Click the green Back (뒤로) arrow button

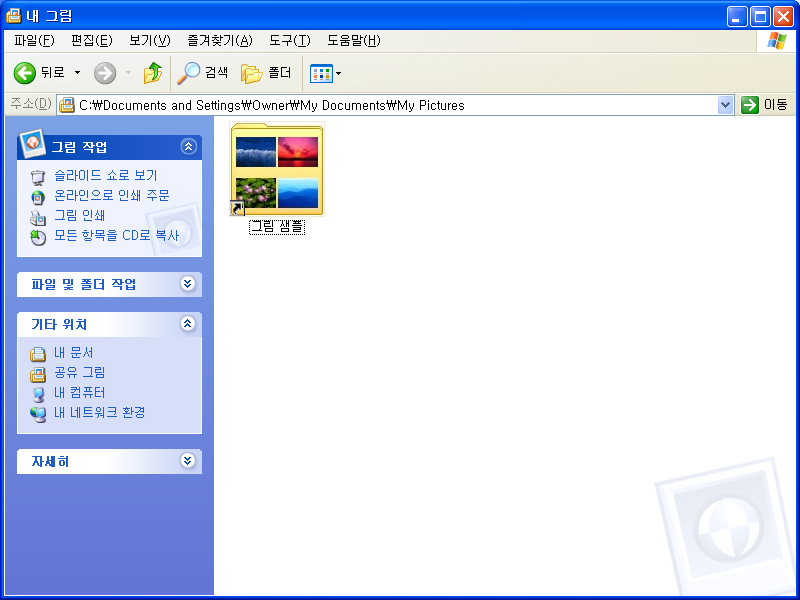[x=24, y=73]
